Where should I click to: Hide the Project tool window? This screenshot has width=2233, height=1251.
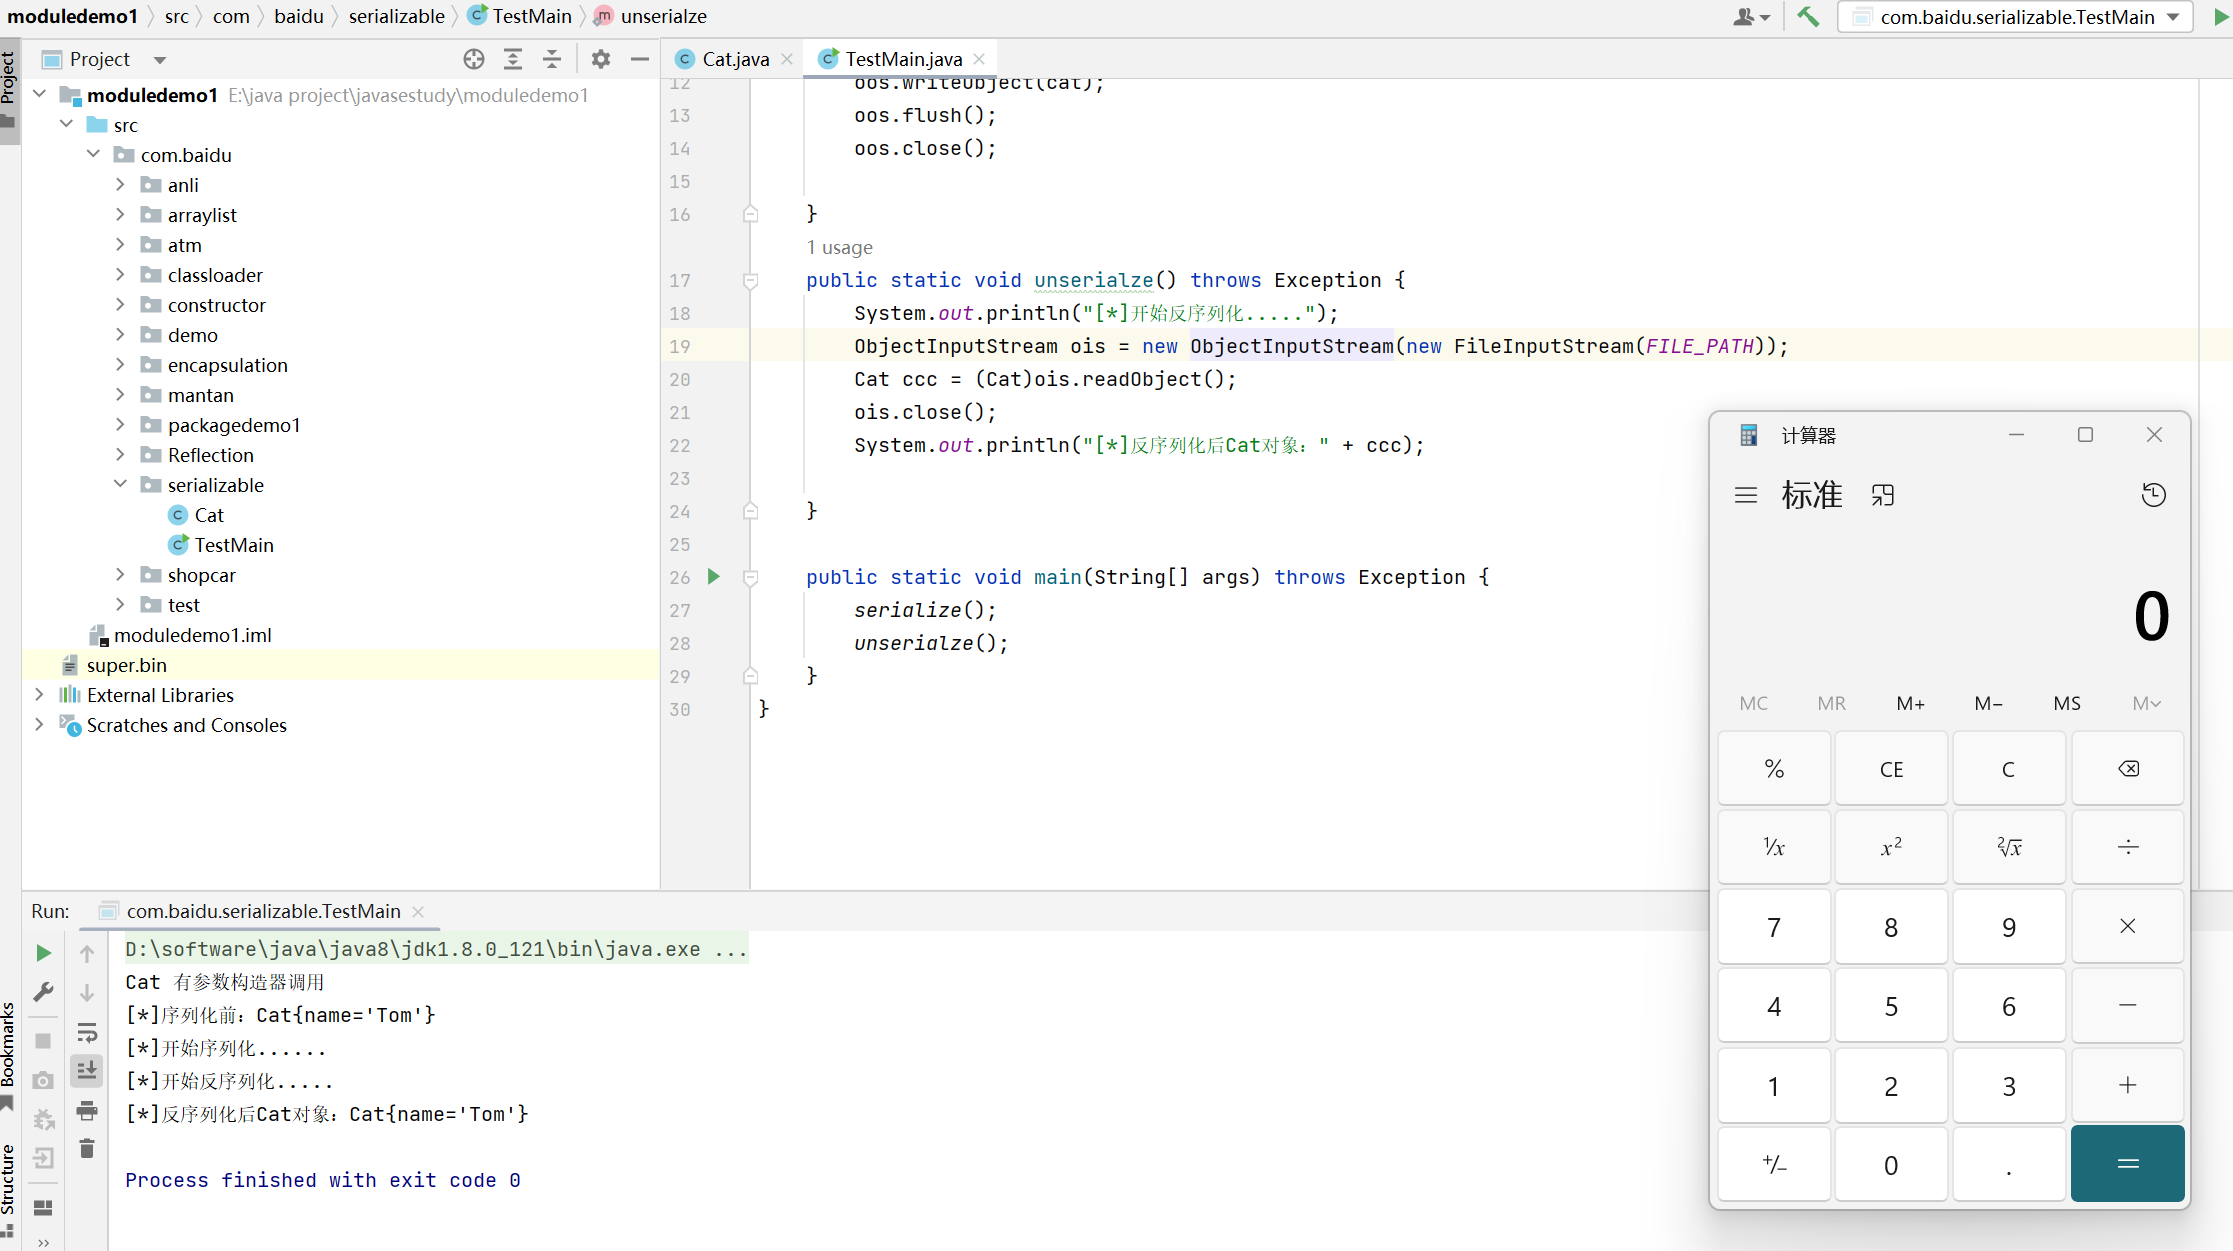pyautogui.click(x=640, y=59)
